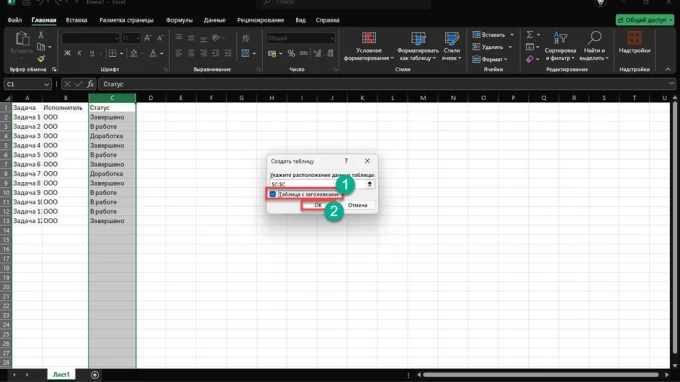Click the decrease decimal icon
The image size is (680, 382).
pos(330,53)
